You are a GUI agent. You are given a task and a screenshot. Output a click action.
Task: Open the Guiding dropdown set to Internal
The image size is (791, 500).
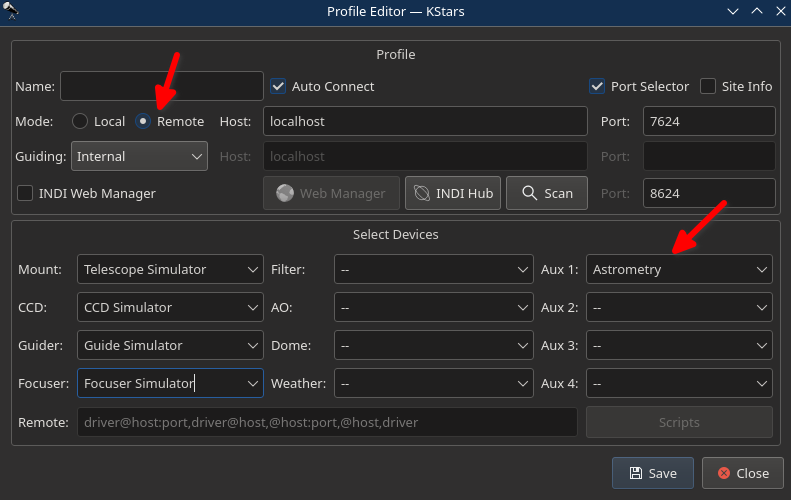(139, 156)
